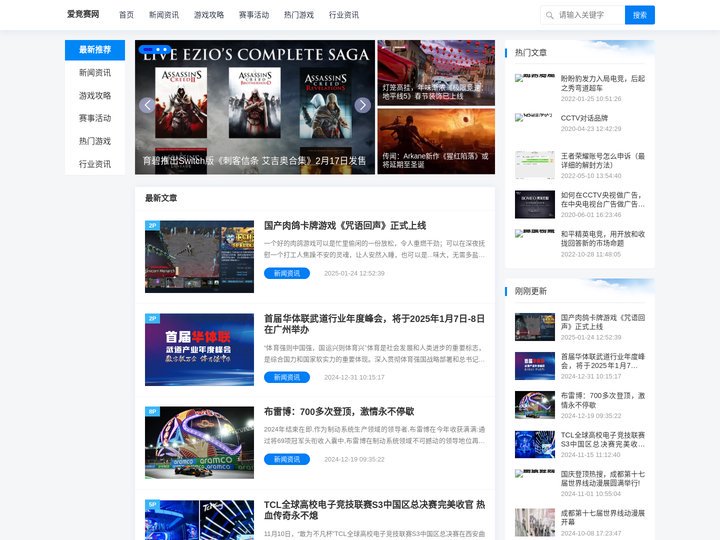Screen dimensions: 720x540
Task: Click 咒语回声 article thumbnail in 最新文章
Action: tap(199, 257)
